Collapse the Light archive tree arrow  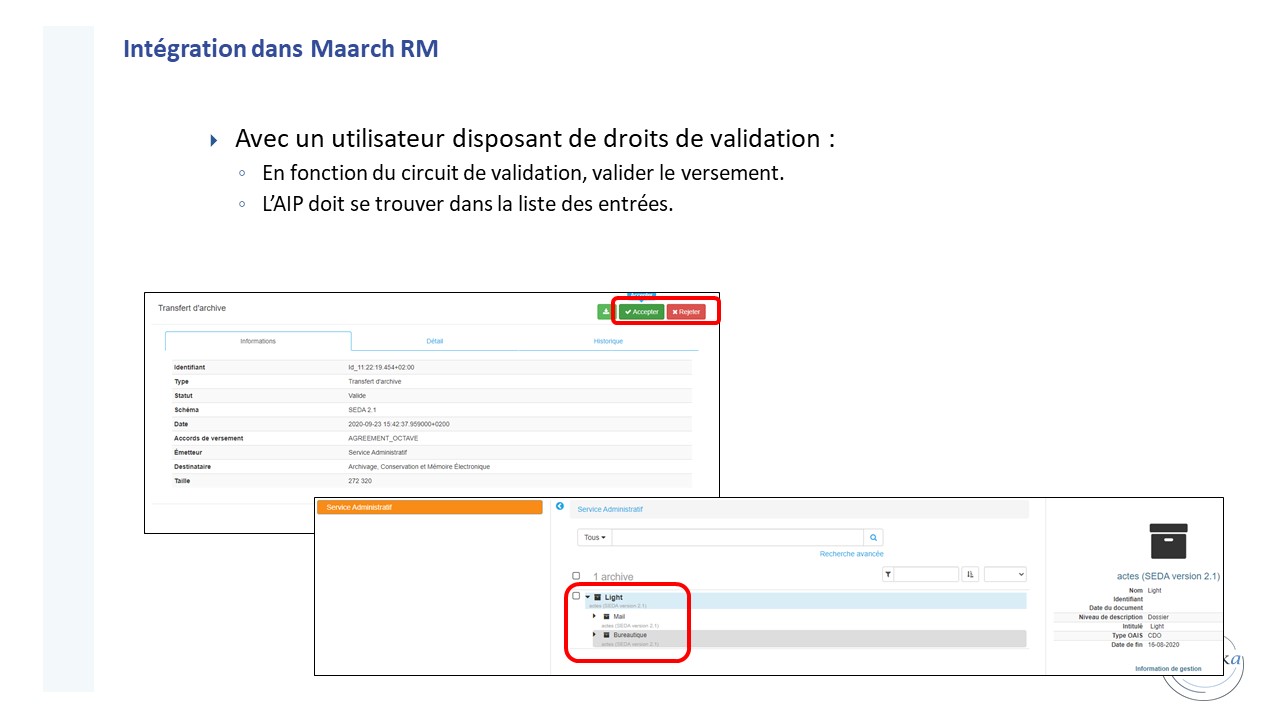click(588, 597)
